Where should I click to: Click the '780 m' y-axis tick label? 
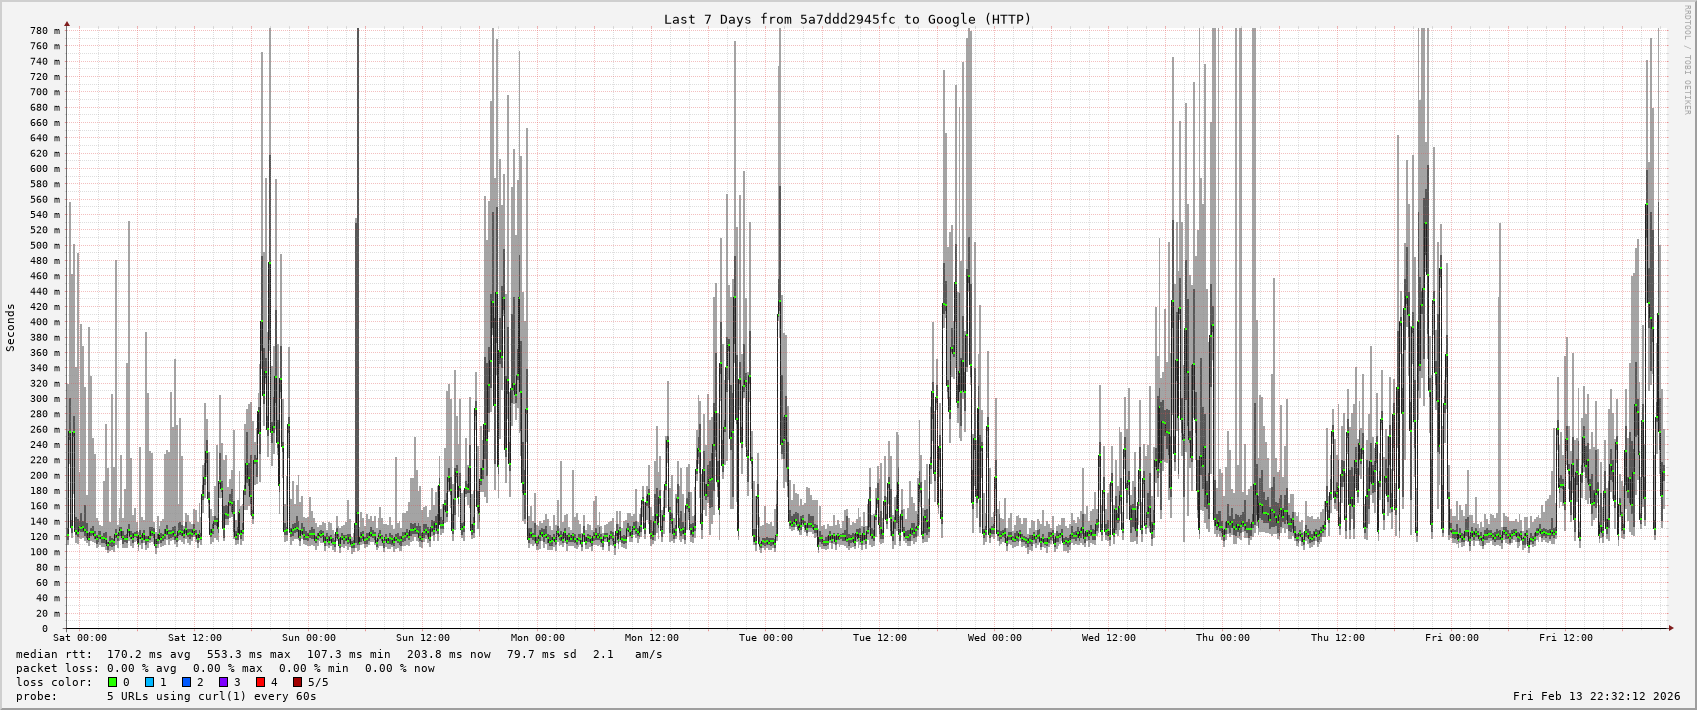tap(44, 31)
